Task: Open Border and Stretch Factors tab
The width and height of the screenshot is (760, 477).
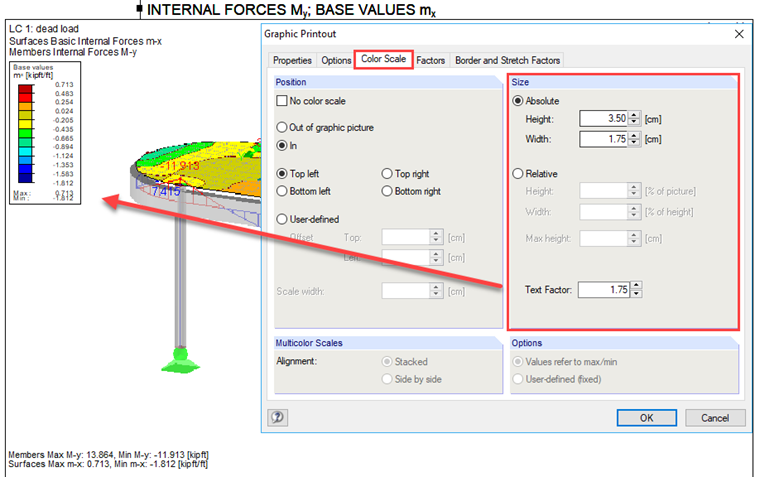Action: (x=507, y=60)
